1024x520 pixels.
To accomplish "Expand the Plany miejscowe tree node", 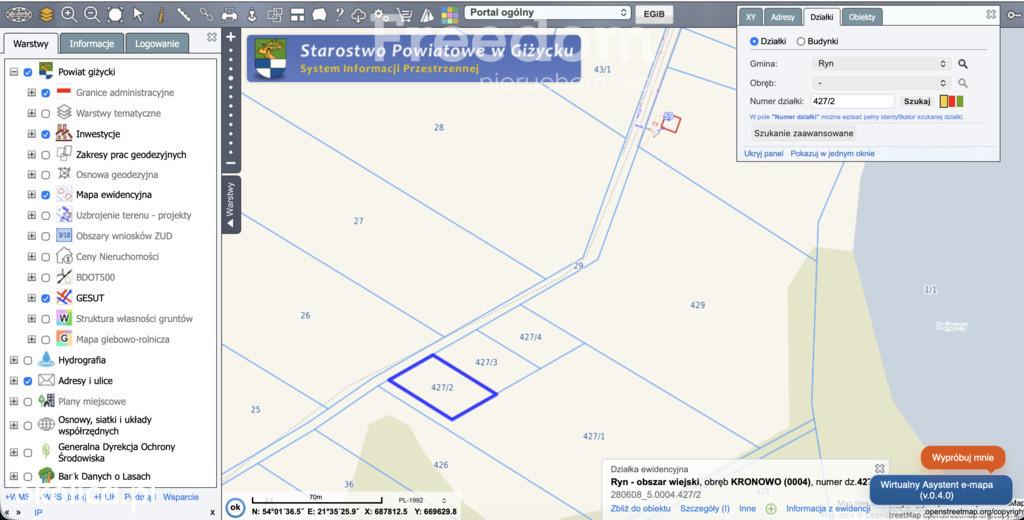I will pos(14,401).
